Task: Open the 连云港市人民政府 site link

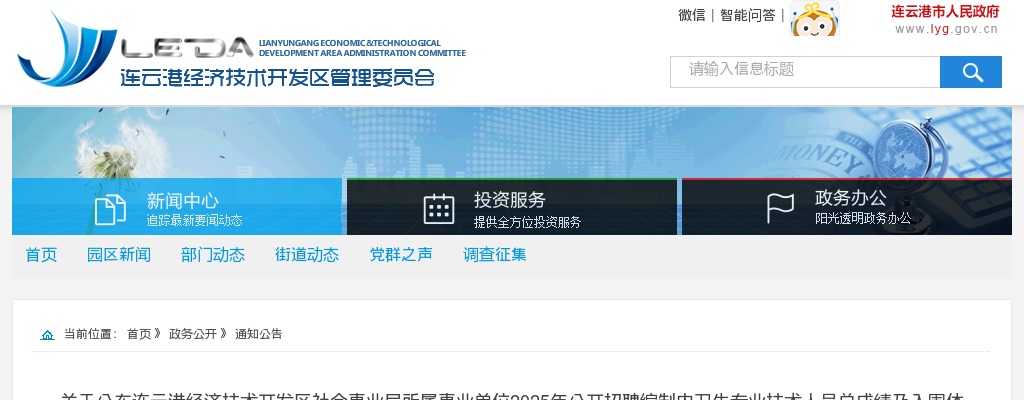Action: (945, 19)
